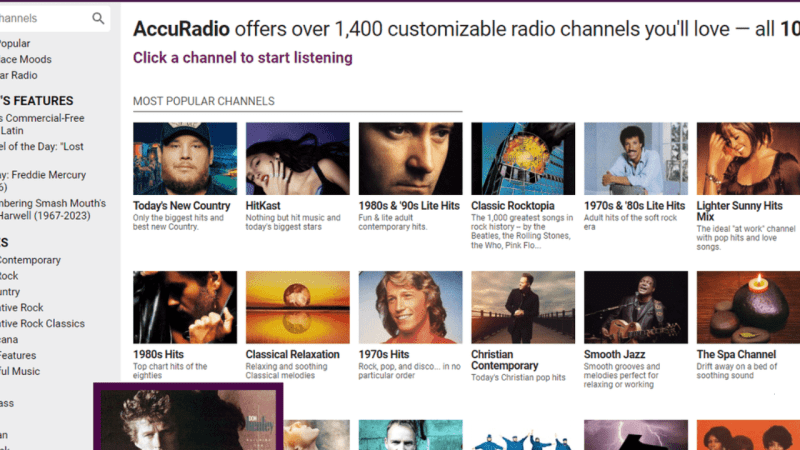This screenshot has height=450, width=800.
Task: Click The Spa Channel title text
Action: [x=736, y=354]
